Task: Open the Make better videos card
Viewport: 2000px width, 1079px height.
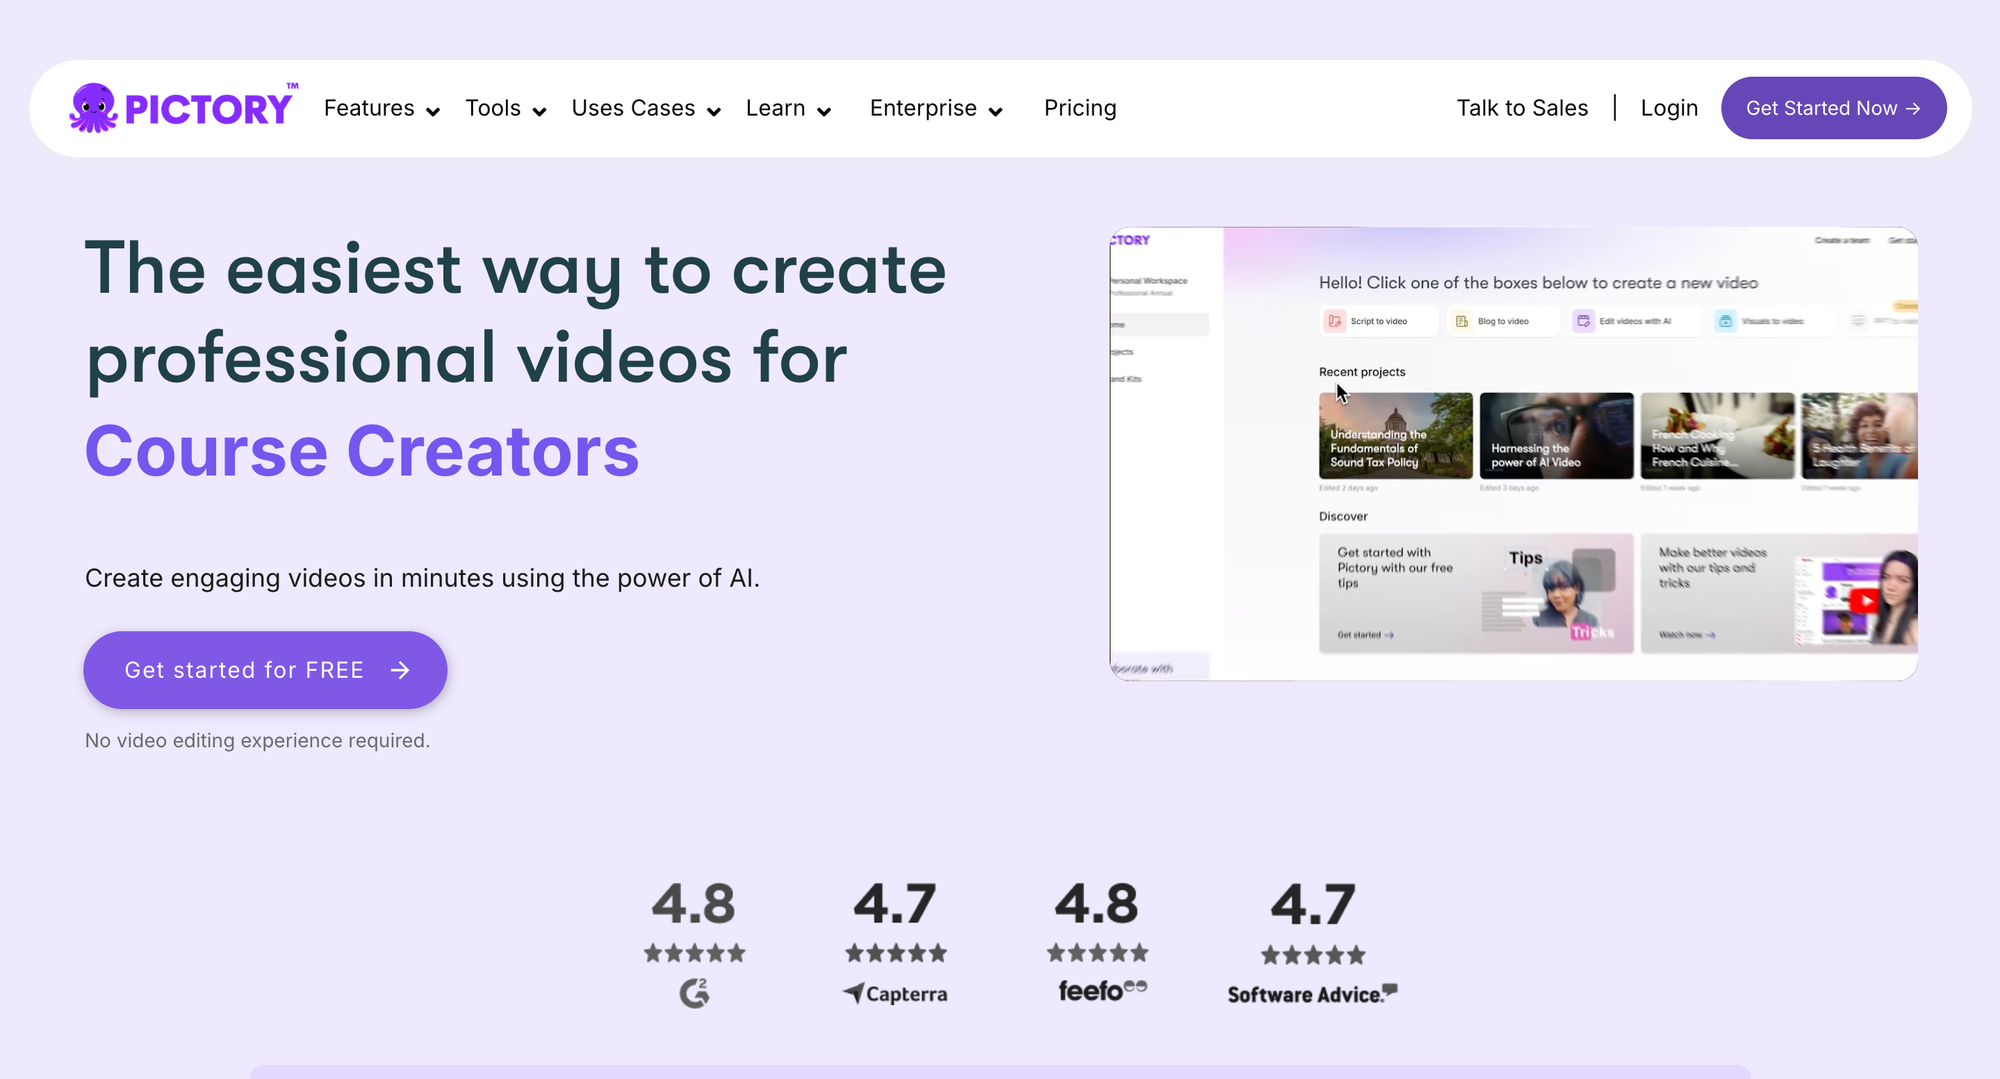Action: click(1779, 593)
